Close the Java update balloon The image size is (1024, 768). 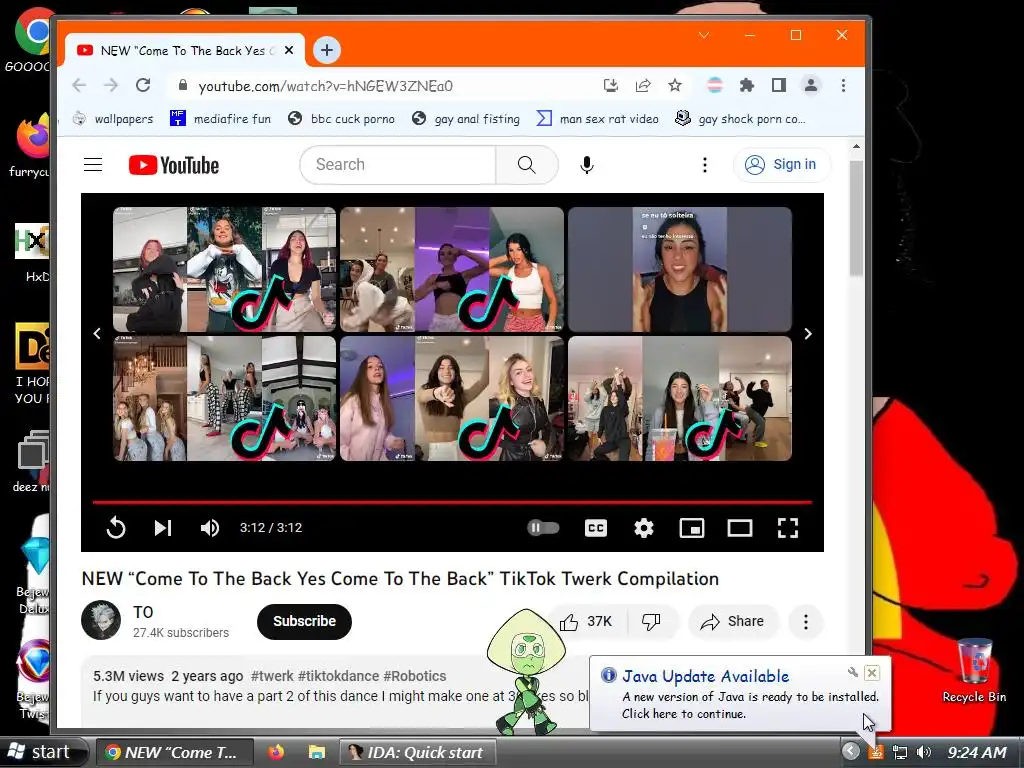pos(872,673)
